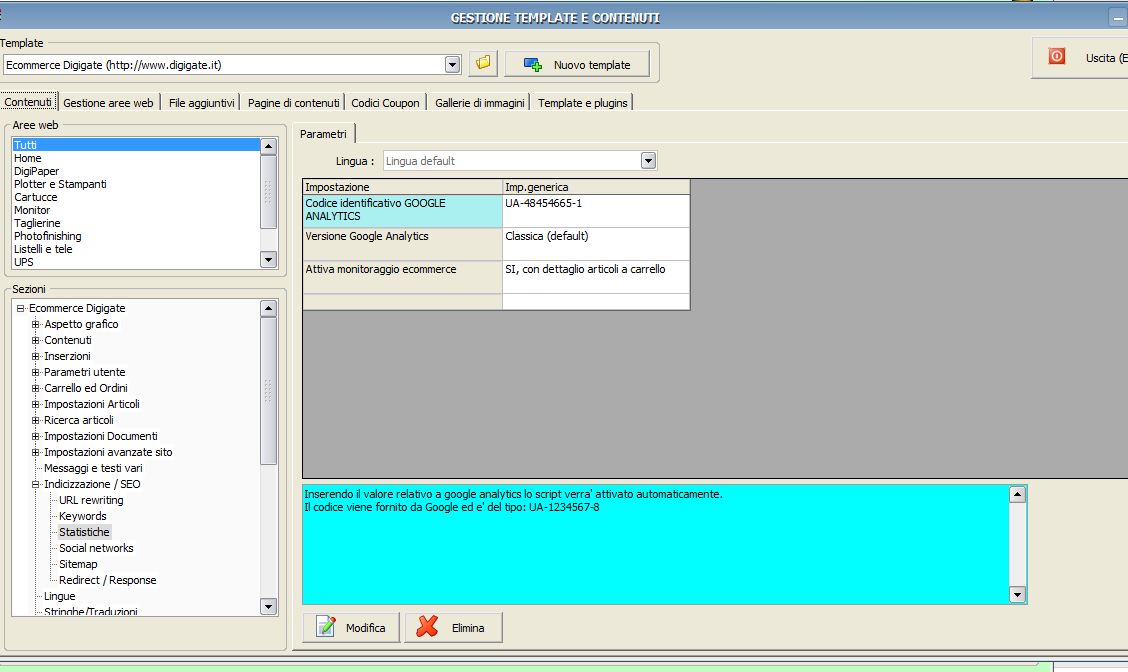Click the red Uscita exit icon

(1056, 57)
